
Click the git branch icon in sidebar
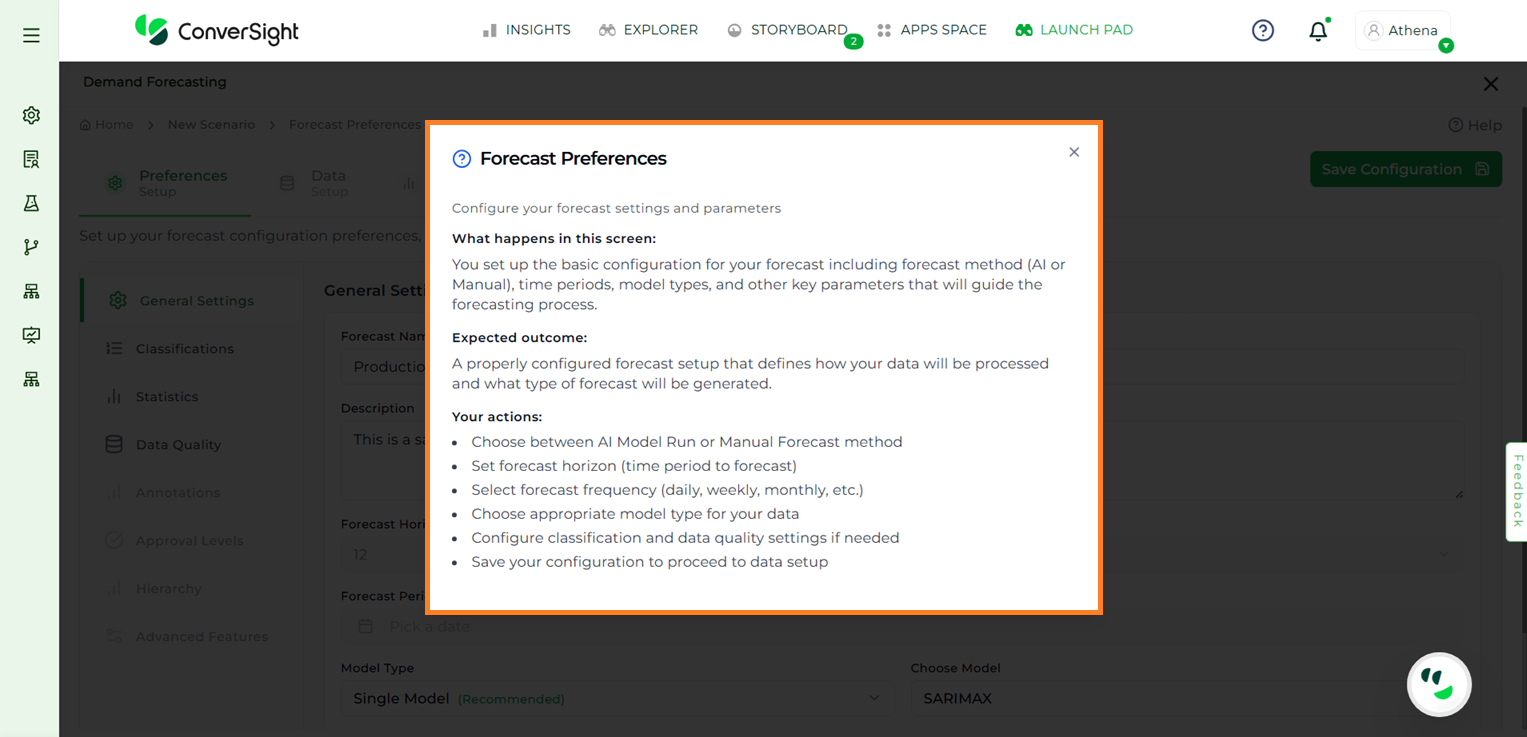(x=31, y=247)
